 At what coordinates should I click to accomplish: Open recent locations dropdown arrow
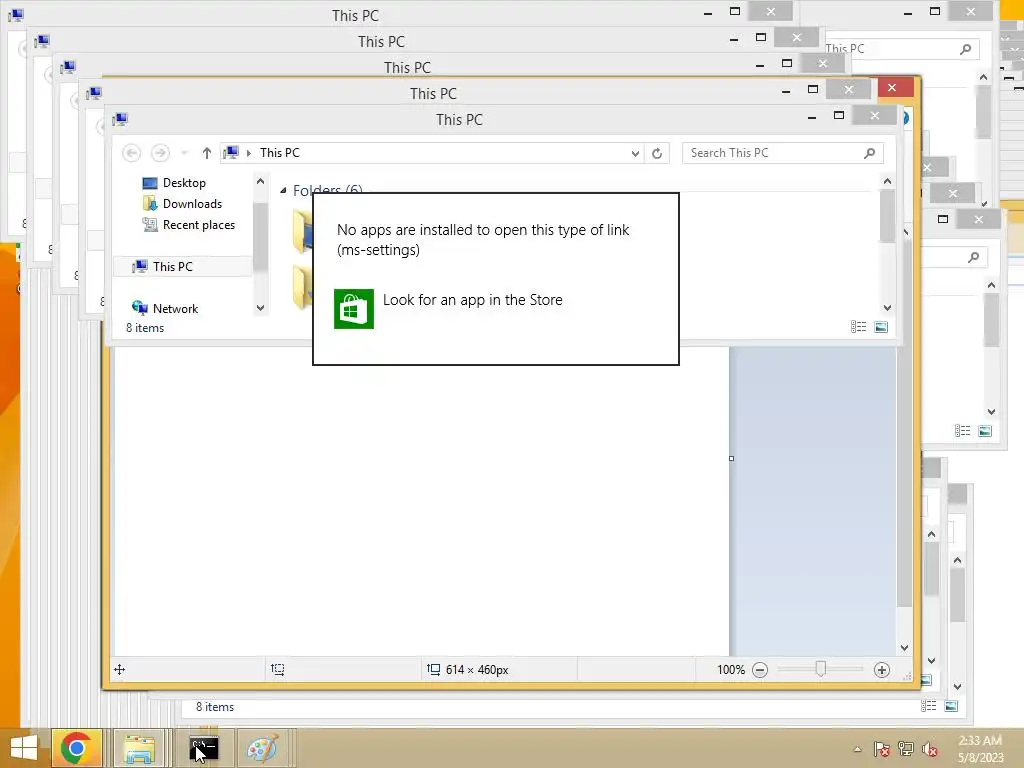[185, 153]
